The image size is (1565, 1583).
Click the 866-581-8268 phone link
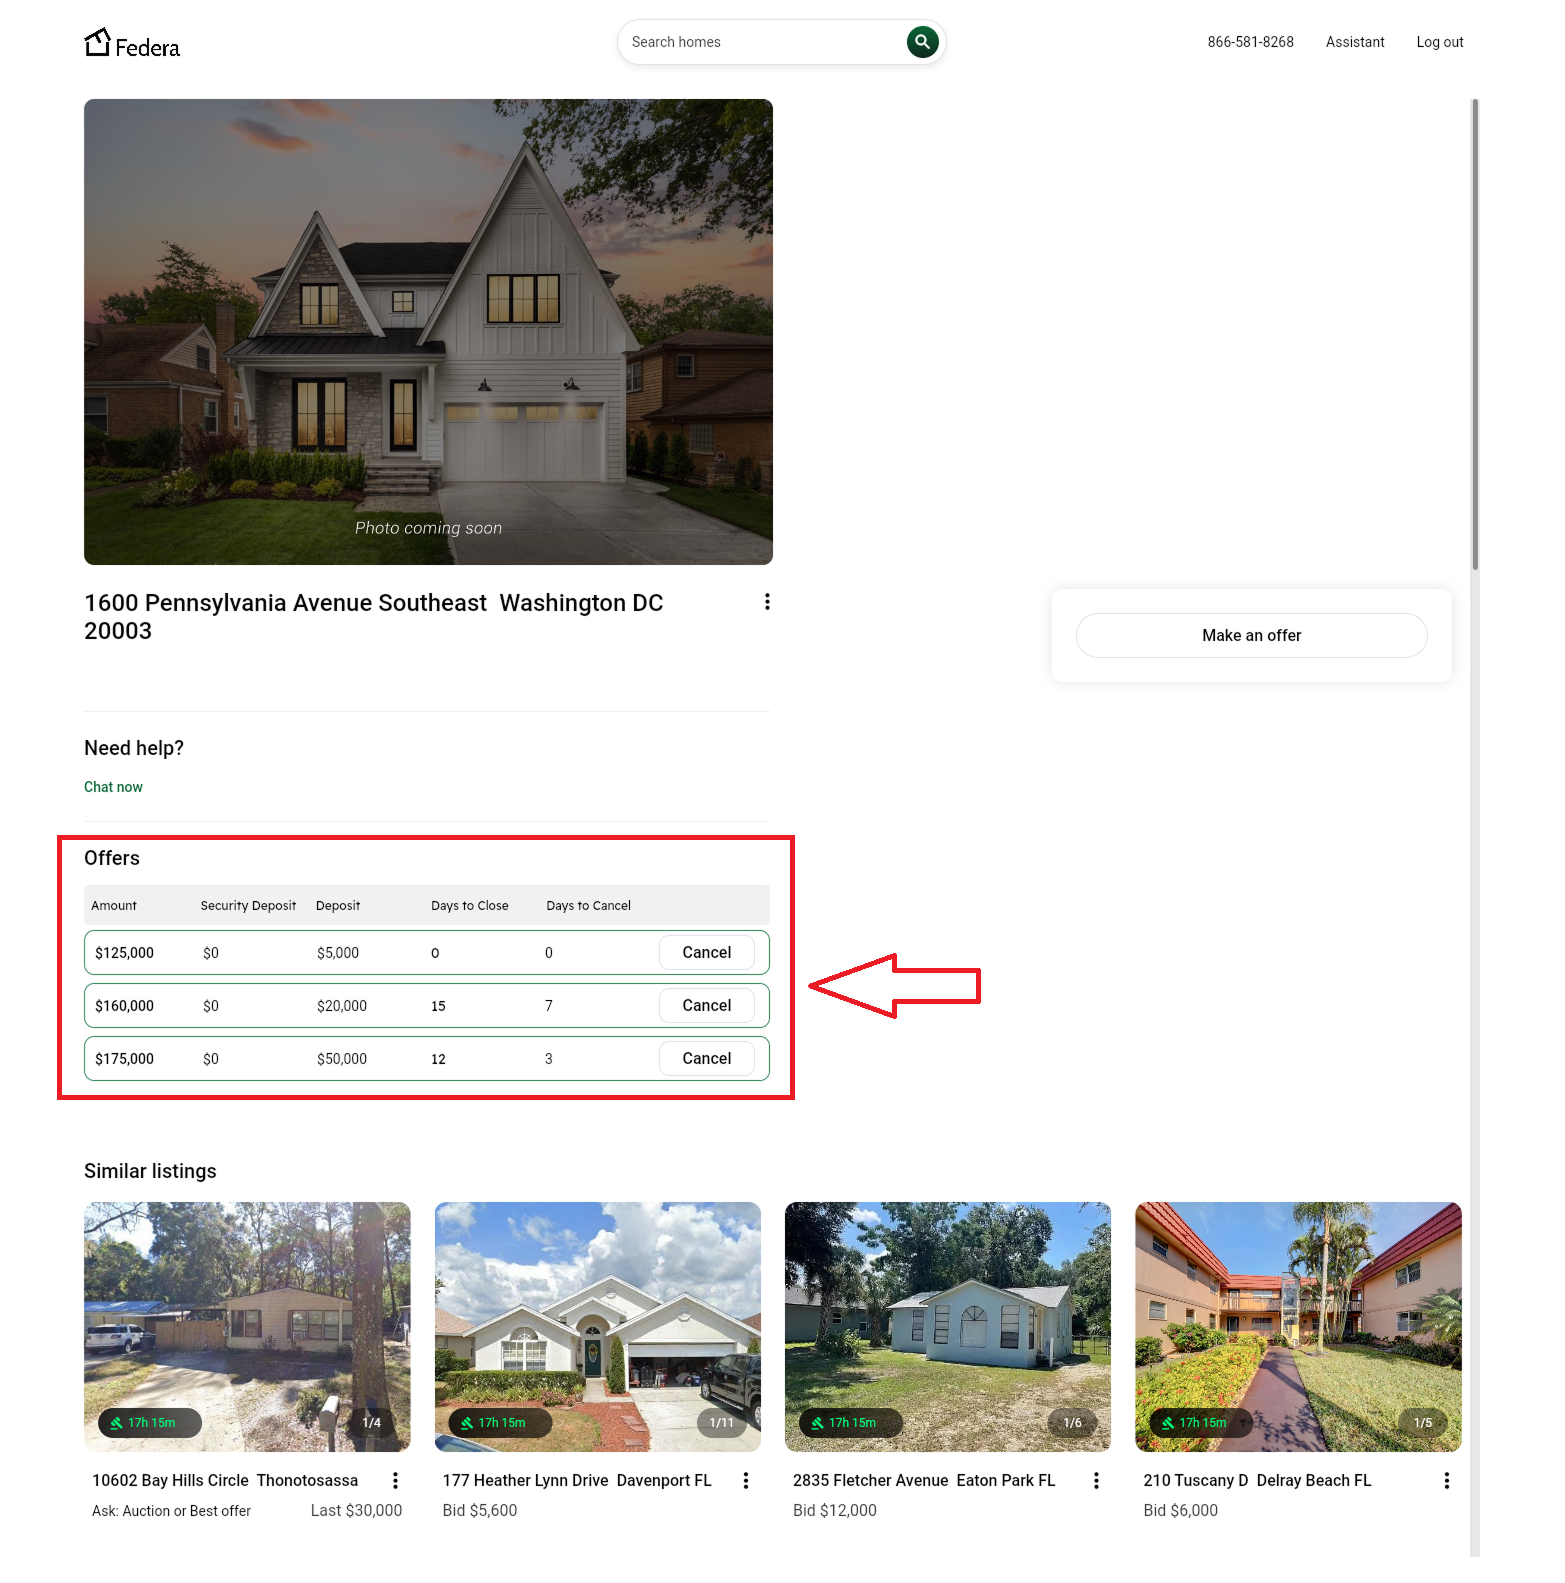point(1250,42)
